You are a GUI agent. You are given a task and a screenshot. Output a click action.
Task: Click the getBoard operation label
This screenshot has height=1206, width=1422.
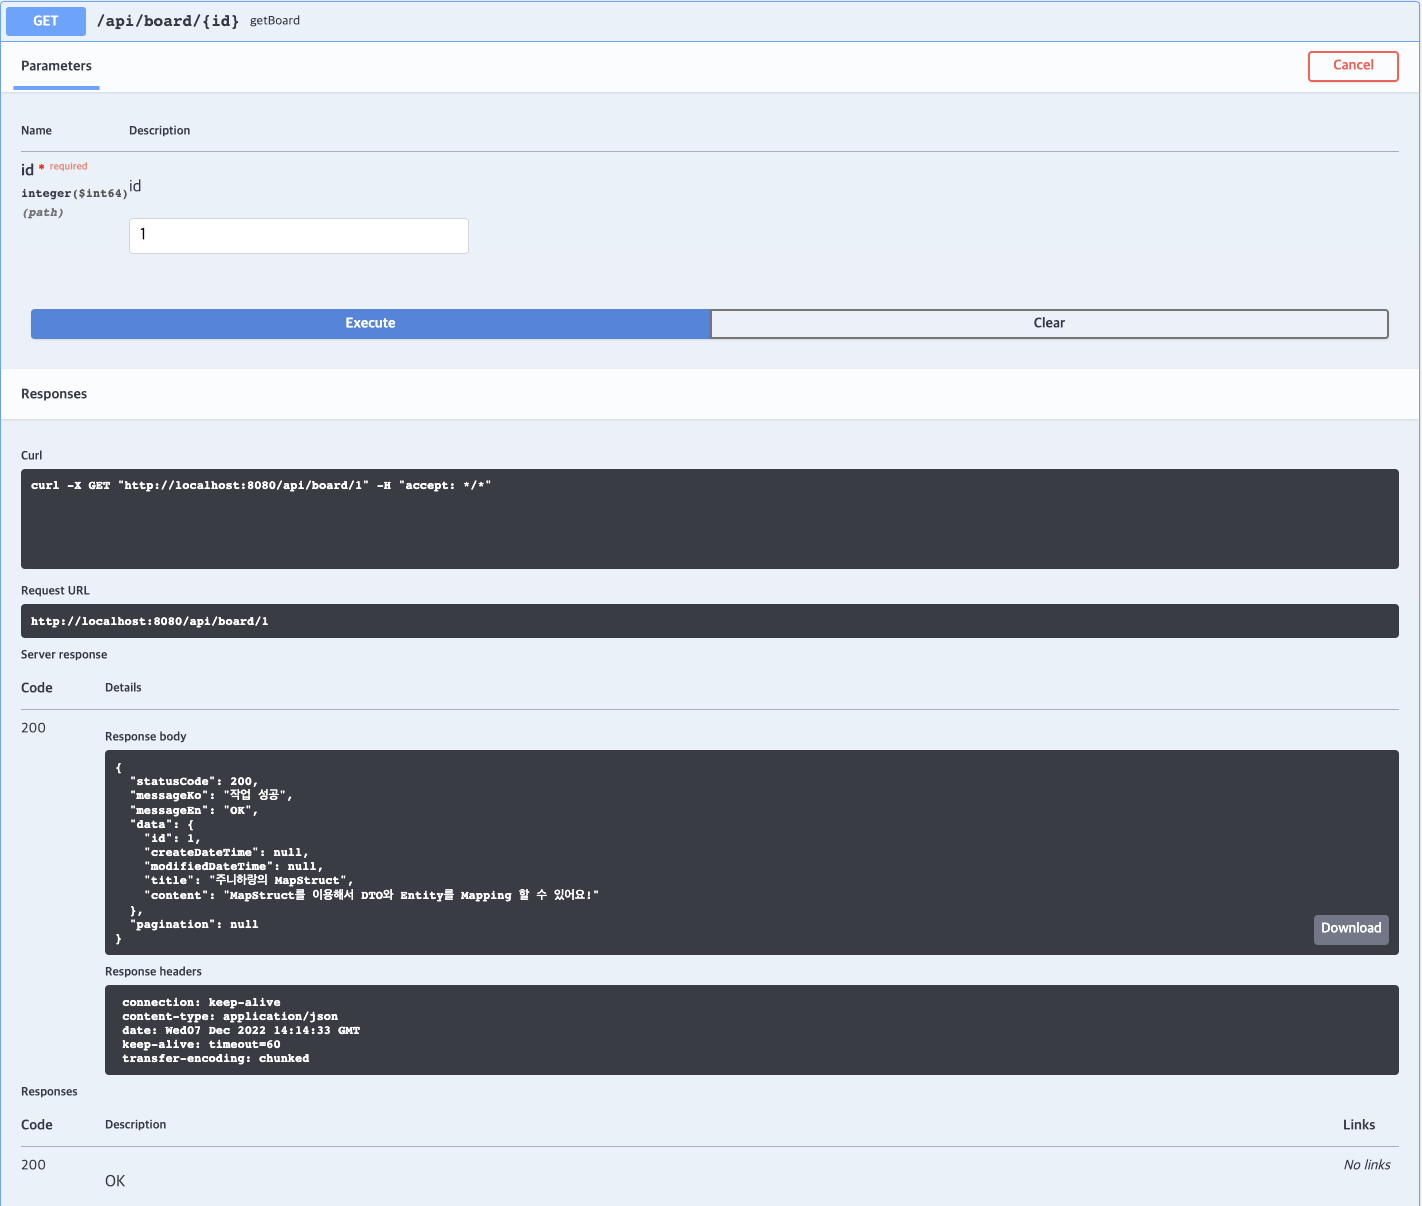[275, 21]
